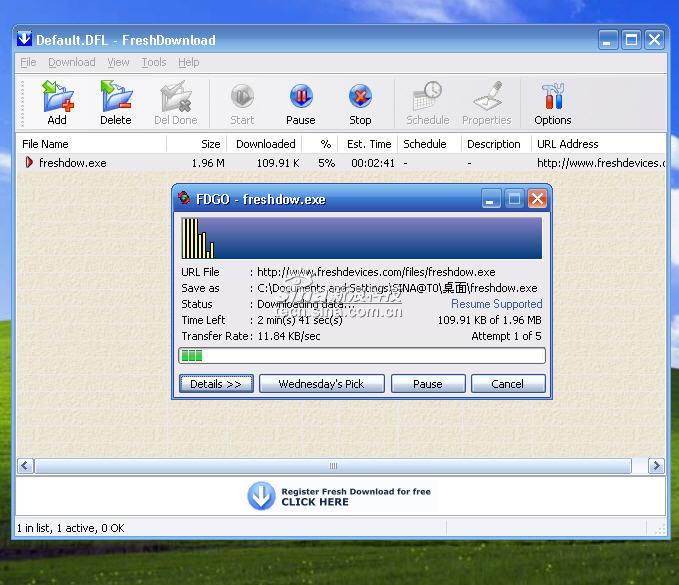Click 109.91 KB of 1.96 MB text
This screenshot has width=679, height=585.
(489, 320)
